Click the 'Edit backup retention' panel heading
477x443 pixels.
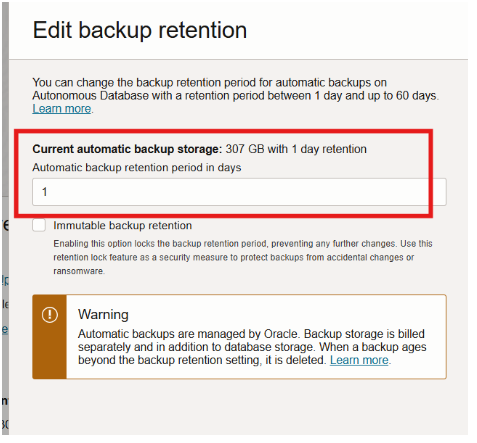point(140,30)
